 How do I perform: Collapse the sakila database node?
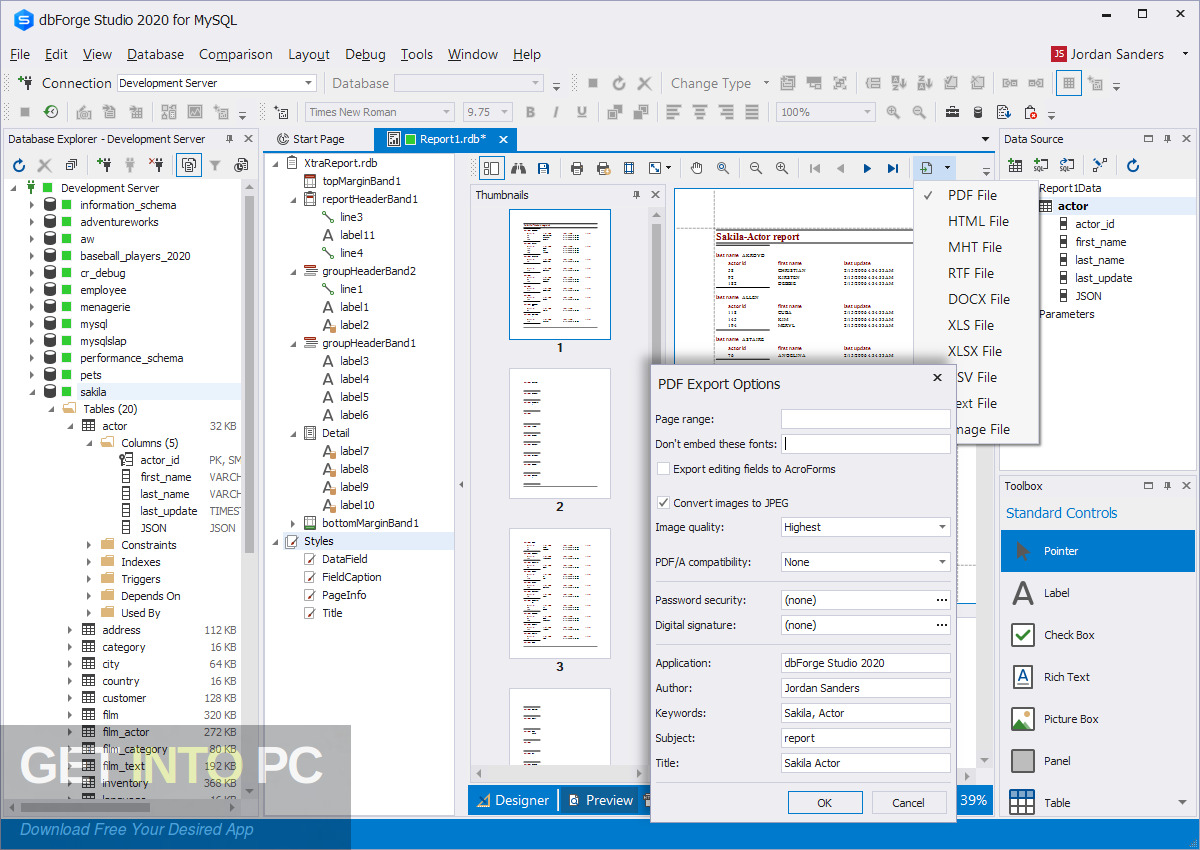click(31, 392)
